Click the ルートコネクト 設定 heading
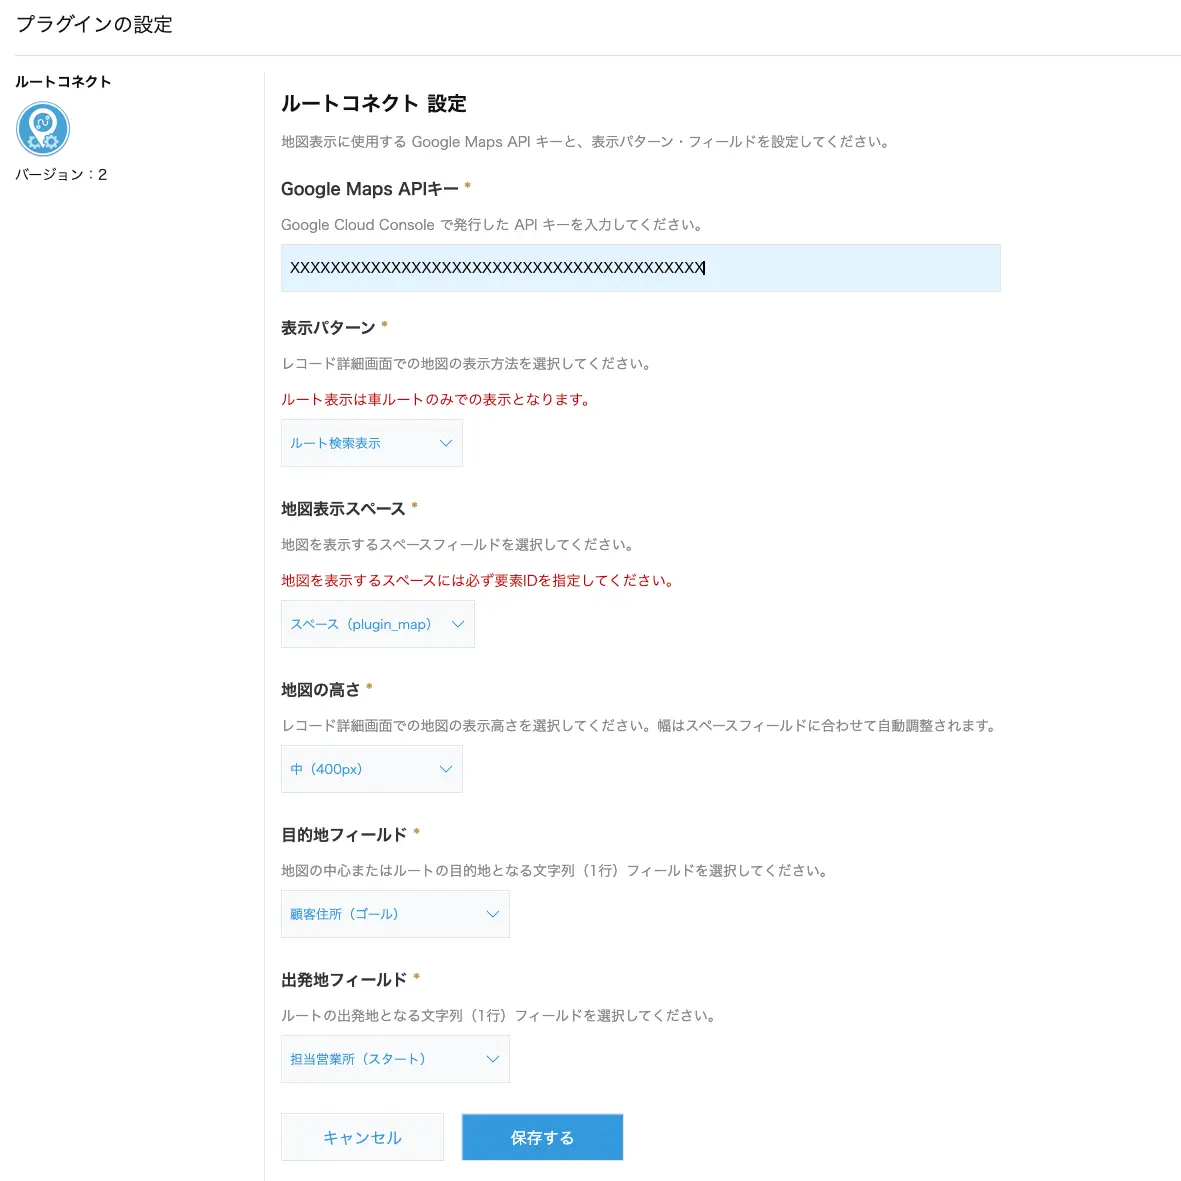The image size is (1181, 1181). (374, 103)
